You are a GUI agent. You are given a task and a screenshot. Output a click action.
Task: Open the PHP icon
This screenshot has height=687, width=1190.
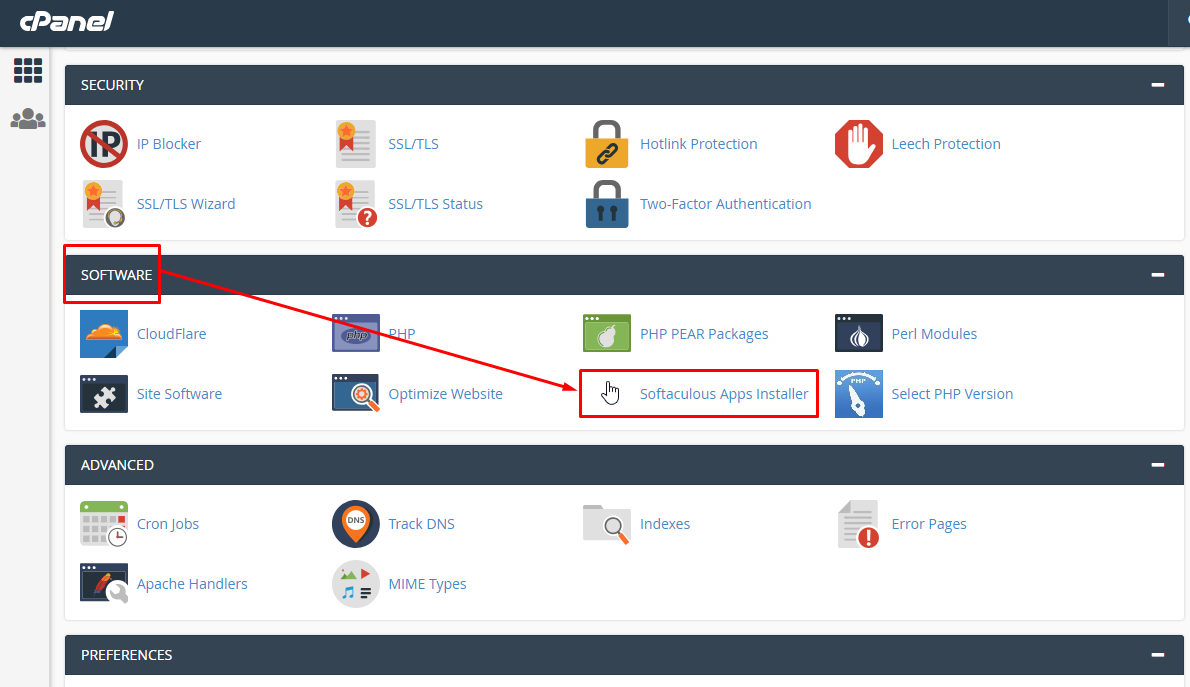pos(355,333)
